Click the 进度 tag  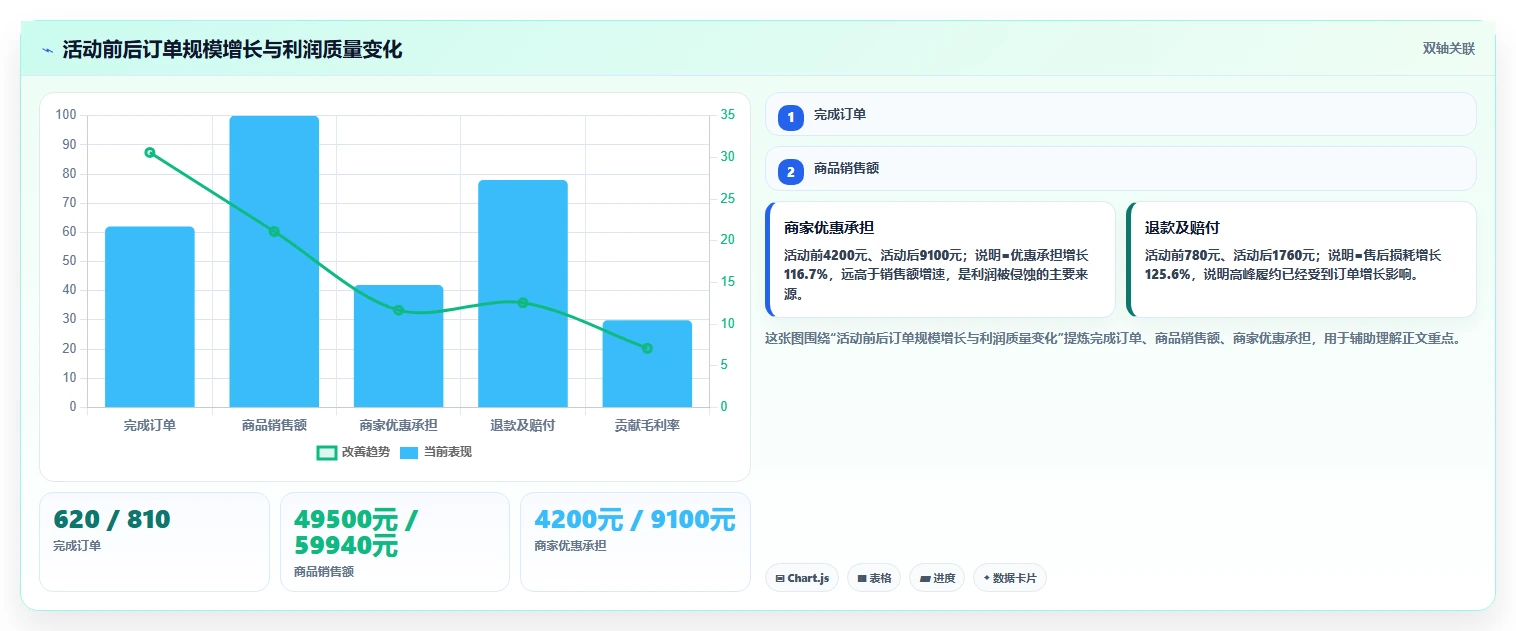point(937,578)
